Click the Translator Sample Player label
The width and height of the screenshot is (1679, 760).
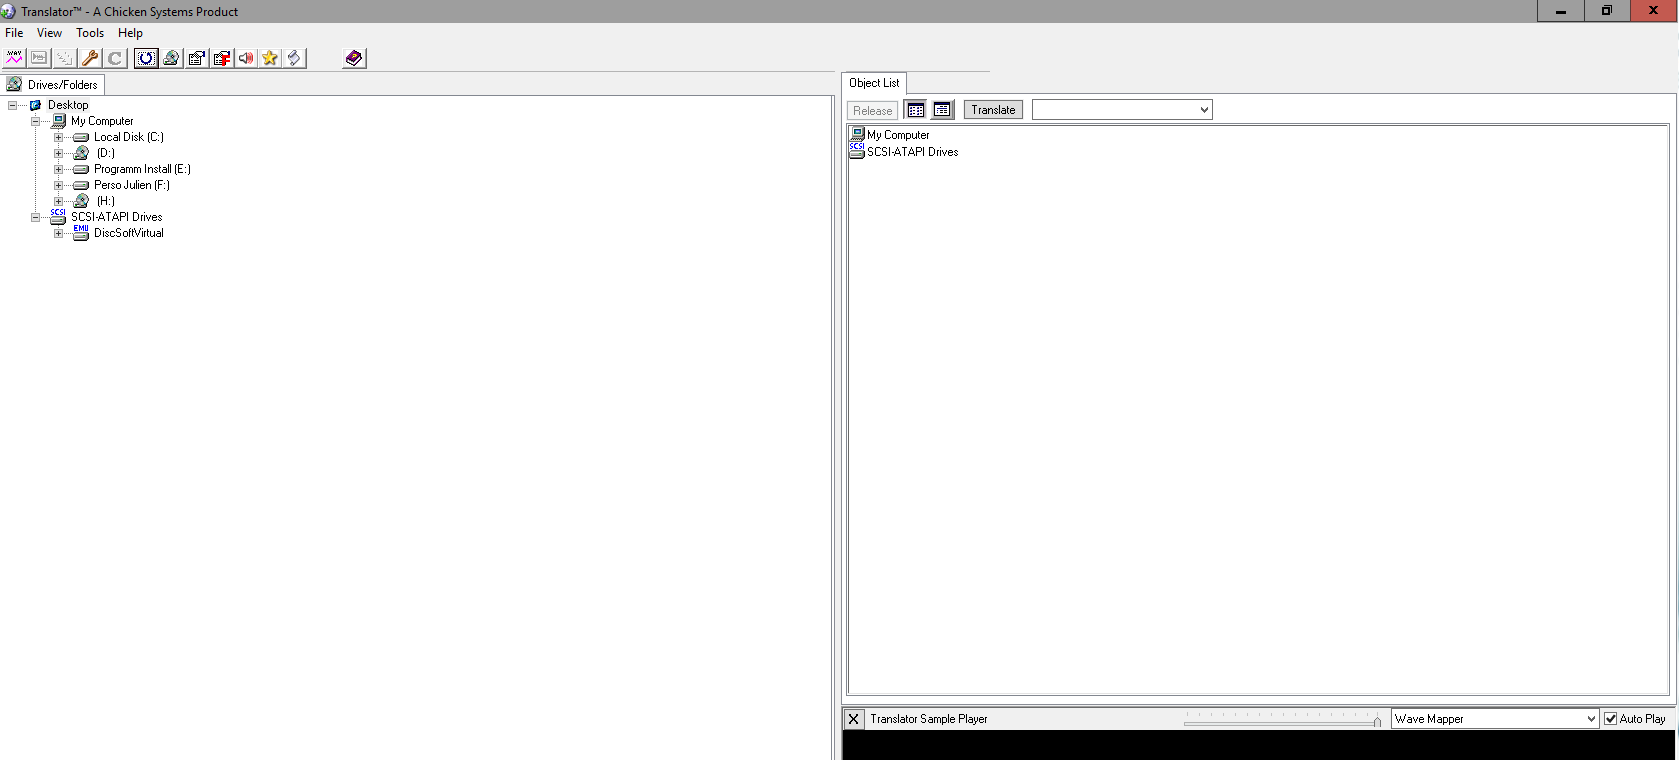click(x=929, y=719)
